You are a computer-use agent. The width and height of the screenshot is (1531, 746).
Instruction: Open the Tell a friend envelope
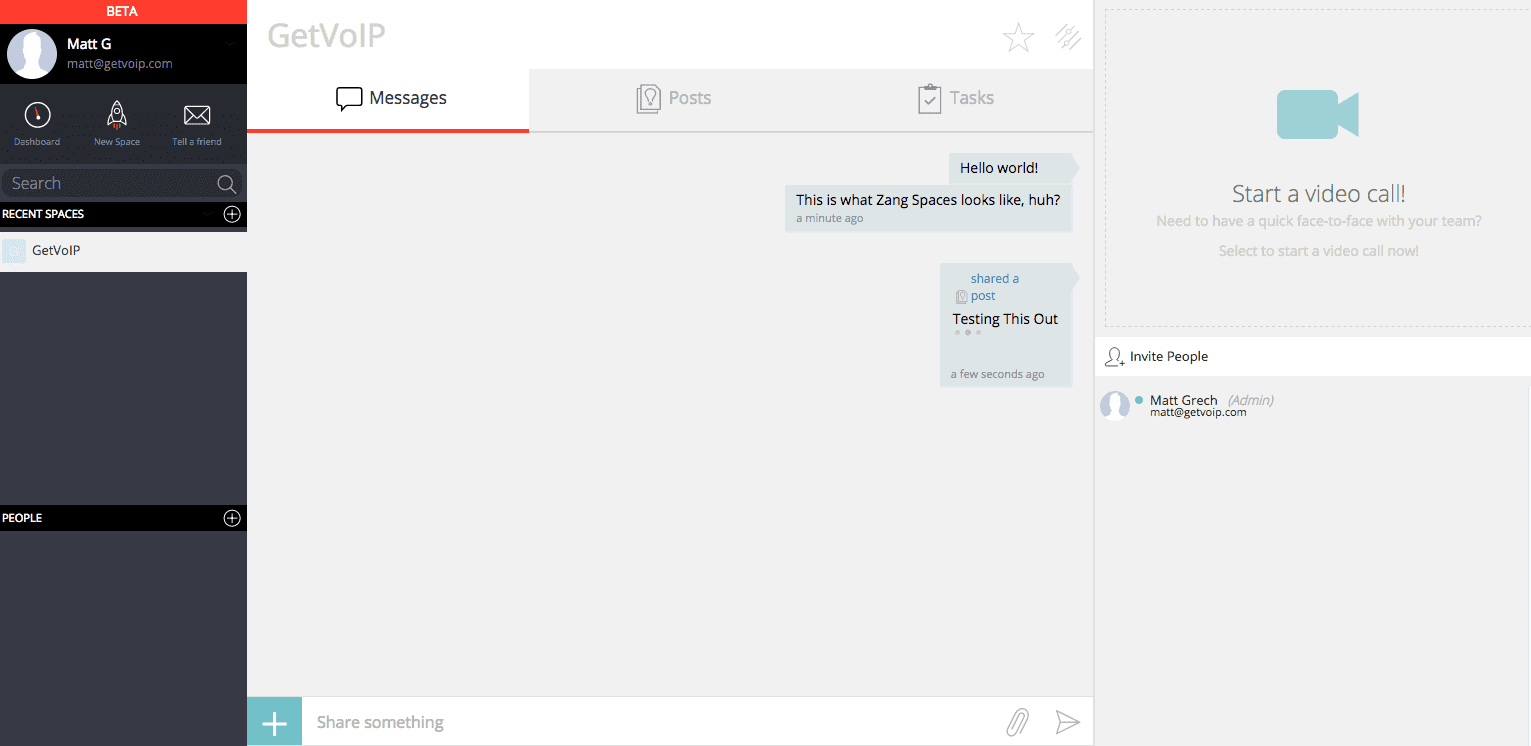197,116
